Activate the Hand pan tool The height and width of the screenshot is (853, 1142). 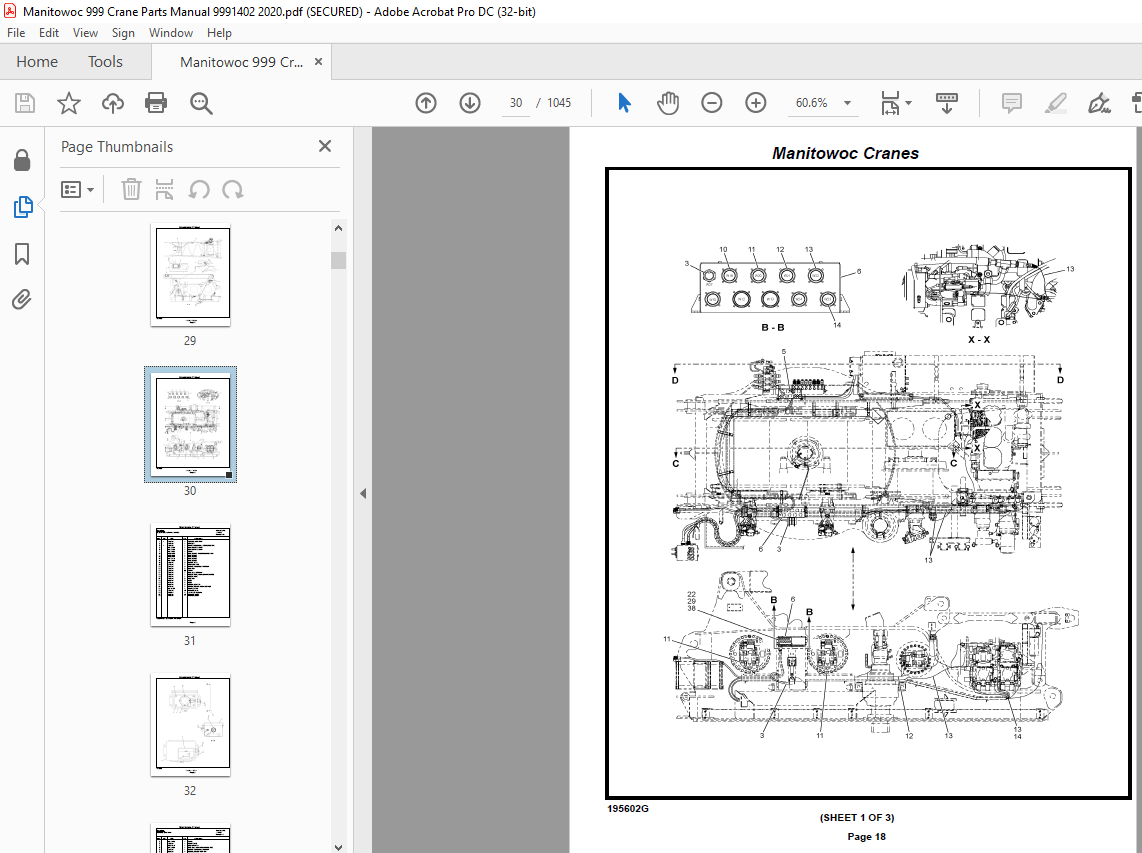[667, 103]
